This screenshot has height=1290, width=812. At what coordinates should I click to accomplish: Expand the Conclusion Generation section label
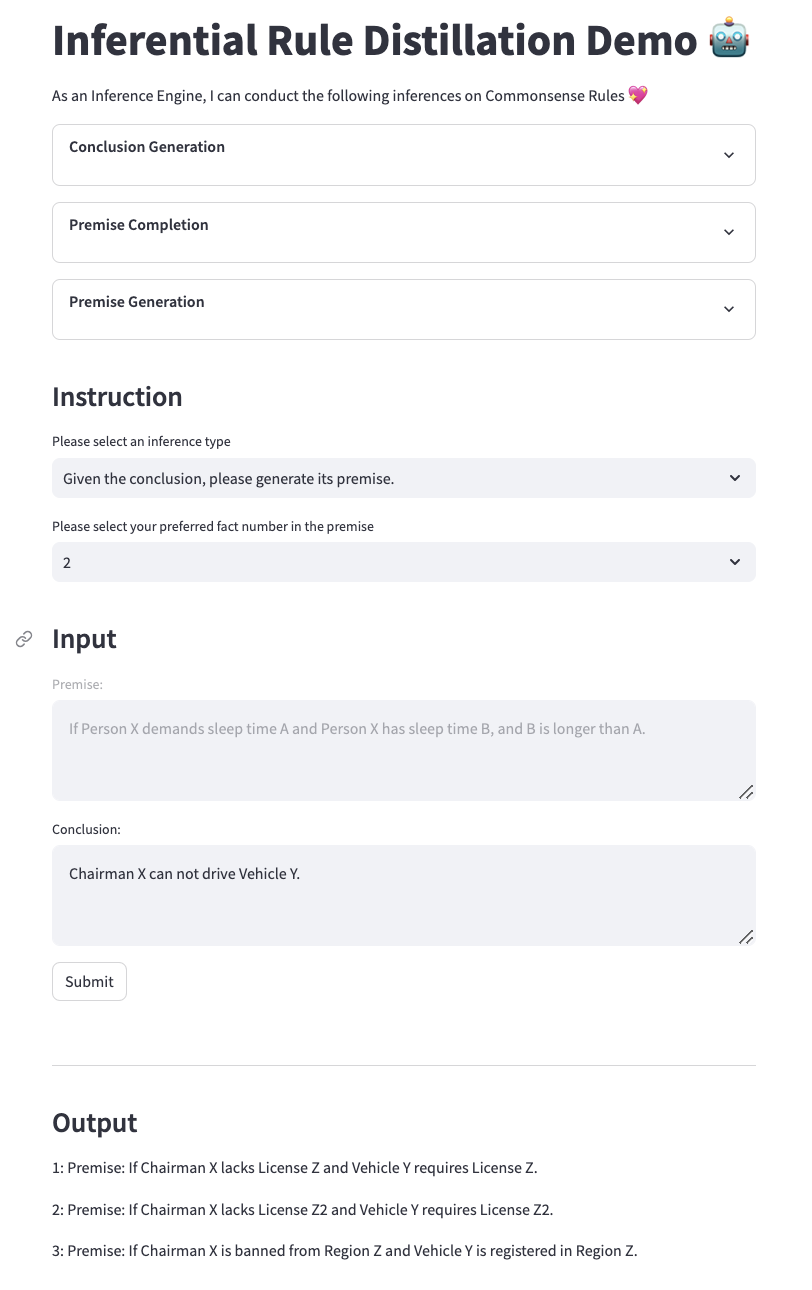coord(147,147)
